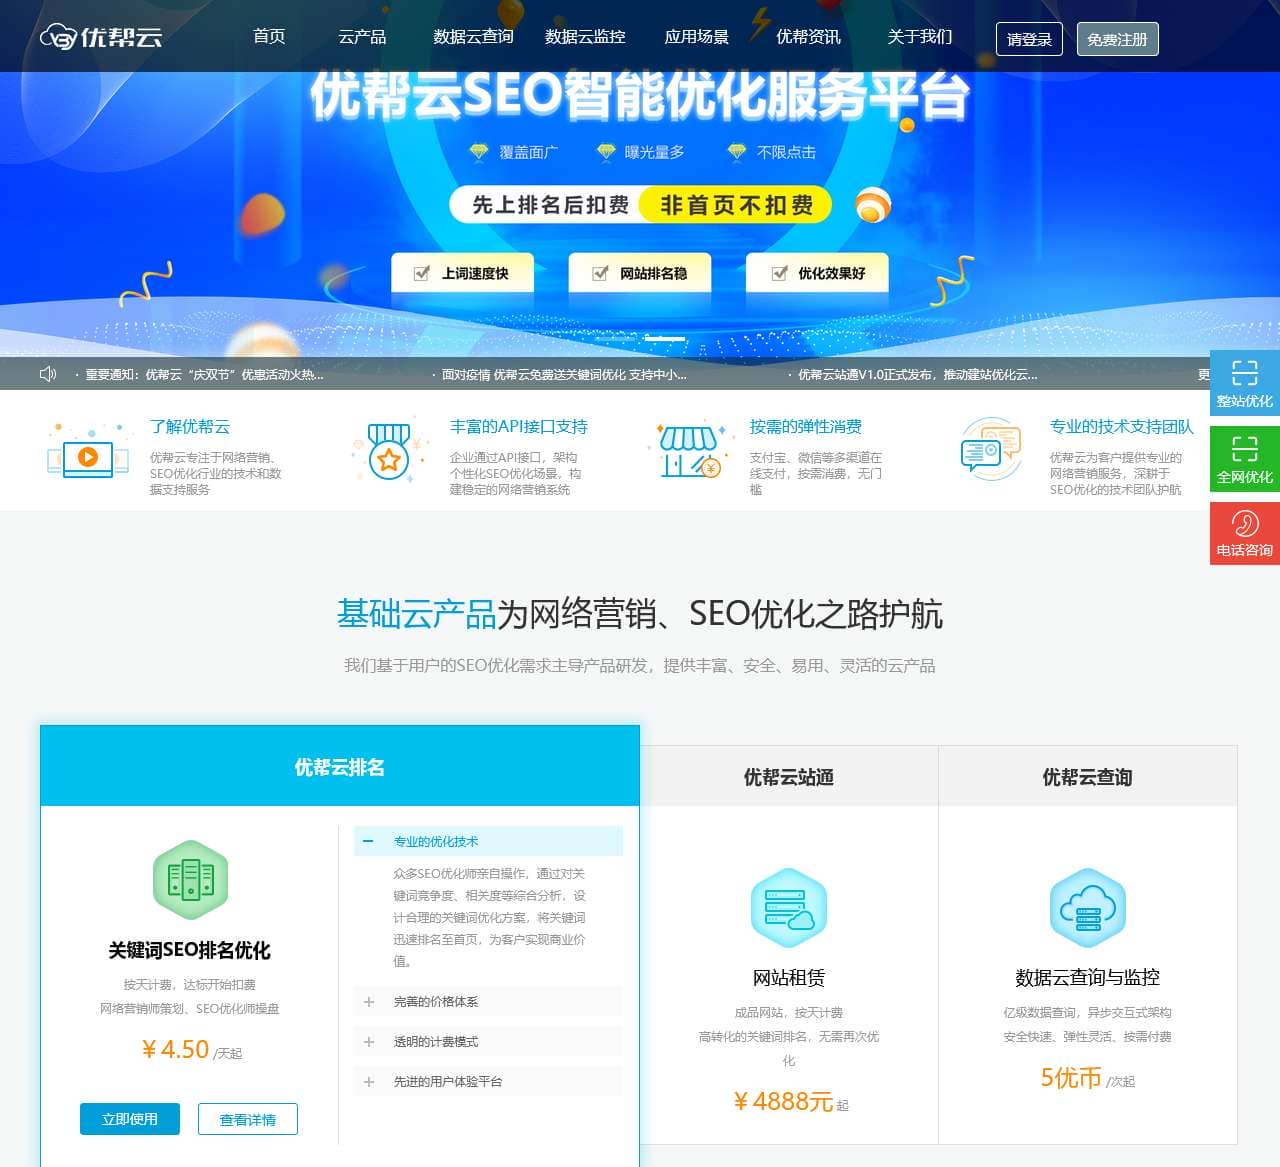The width and height of the screenshot is (1280, 1167).
Task: Open the 庆双节 notice link
Action: (204, 375)
